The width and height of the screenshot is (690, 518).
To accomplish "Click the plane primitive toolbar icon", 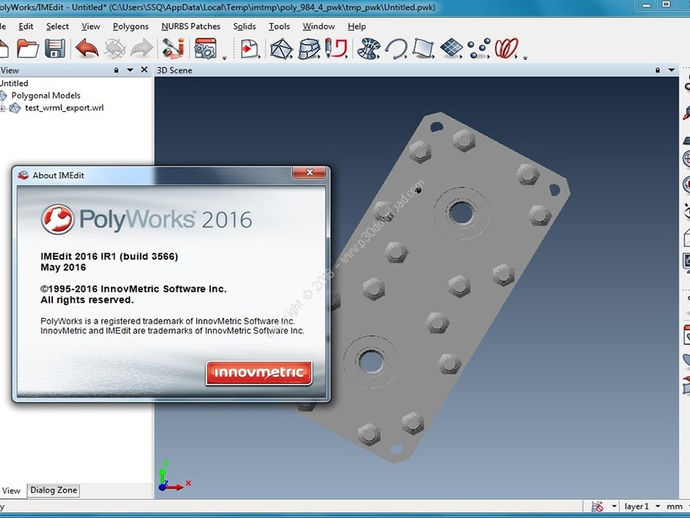I will 423,48.
